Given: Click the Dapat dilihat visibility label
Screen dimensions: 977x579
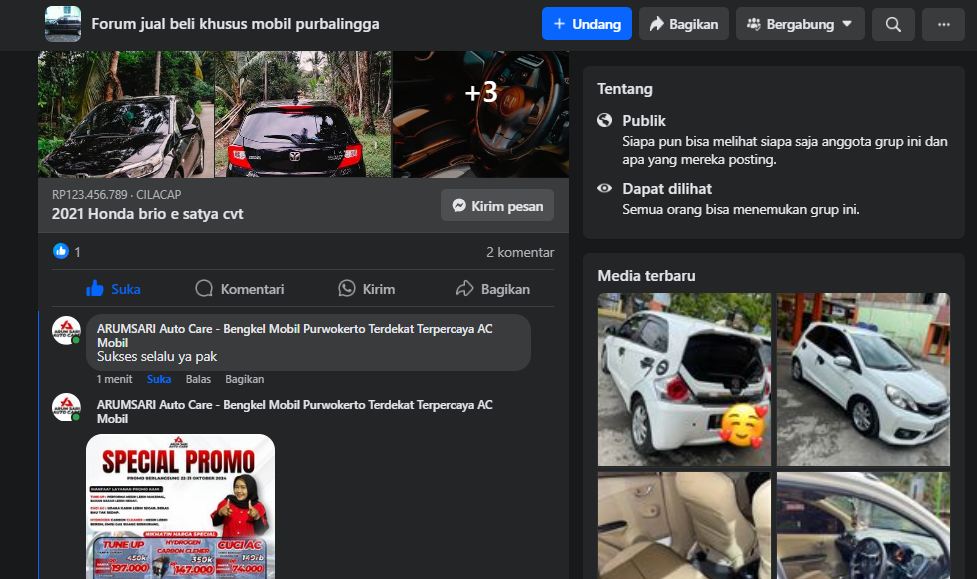Looking at the screenshot, I should (x=667, y=189).
